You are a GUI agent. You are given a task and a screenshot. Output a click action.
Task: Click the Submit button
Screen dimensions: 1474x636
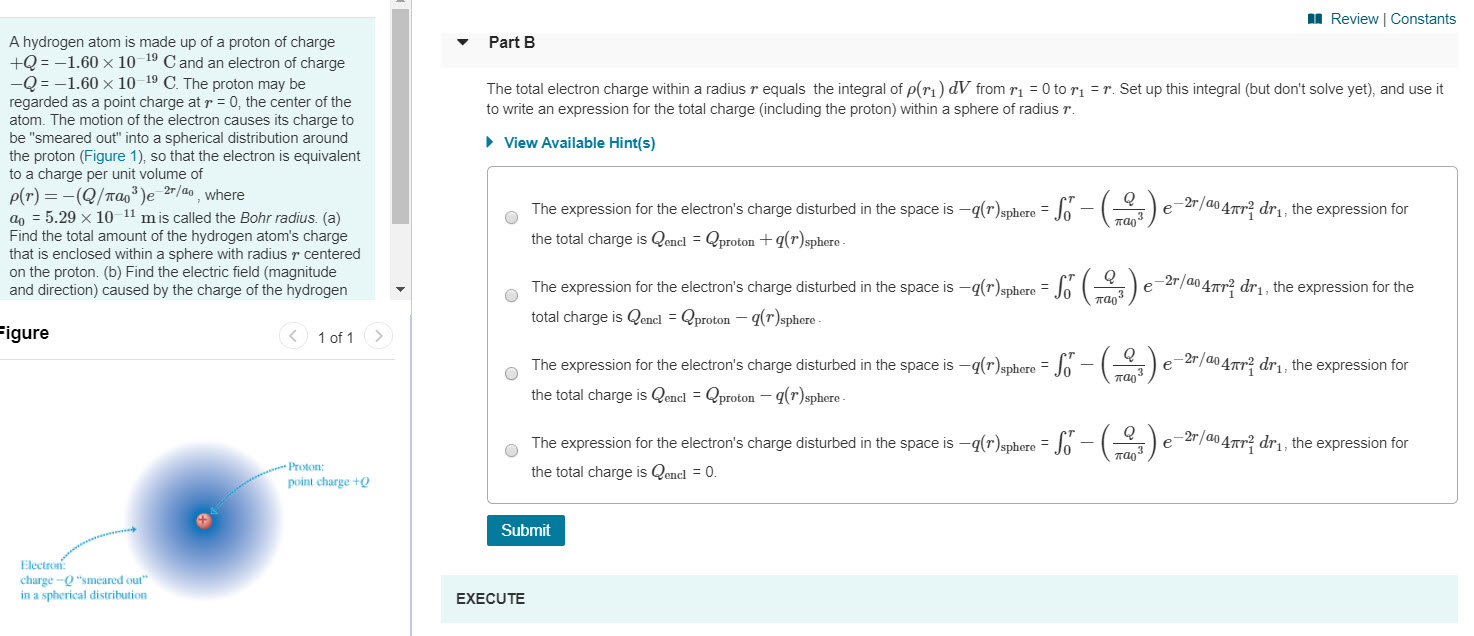click(x=525, y=530)
